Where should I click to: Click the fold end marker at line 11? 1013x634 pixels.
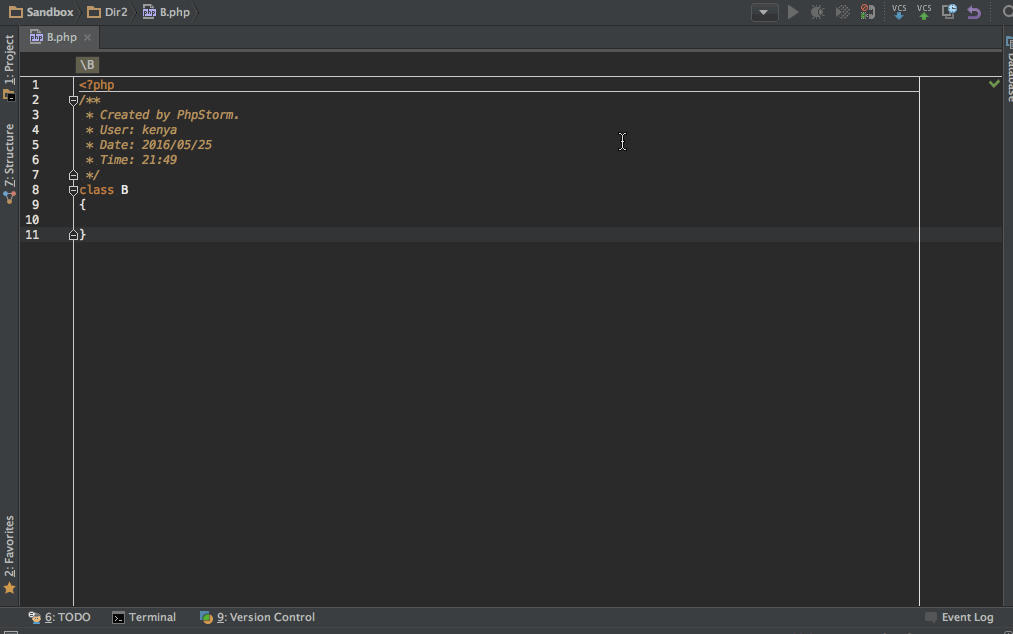pyautogui.click(x=73, y=235)
